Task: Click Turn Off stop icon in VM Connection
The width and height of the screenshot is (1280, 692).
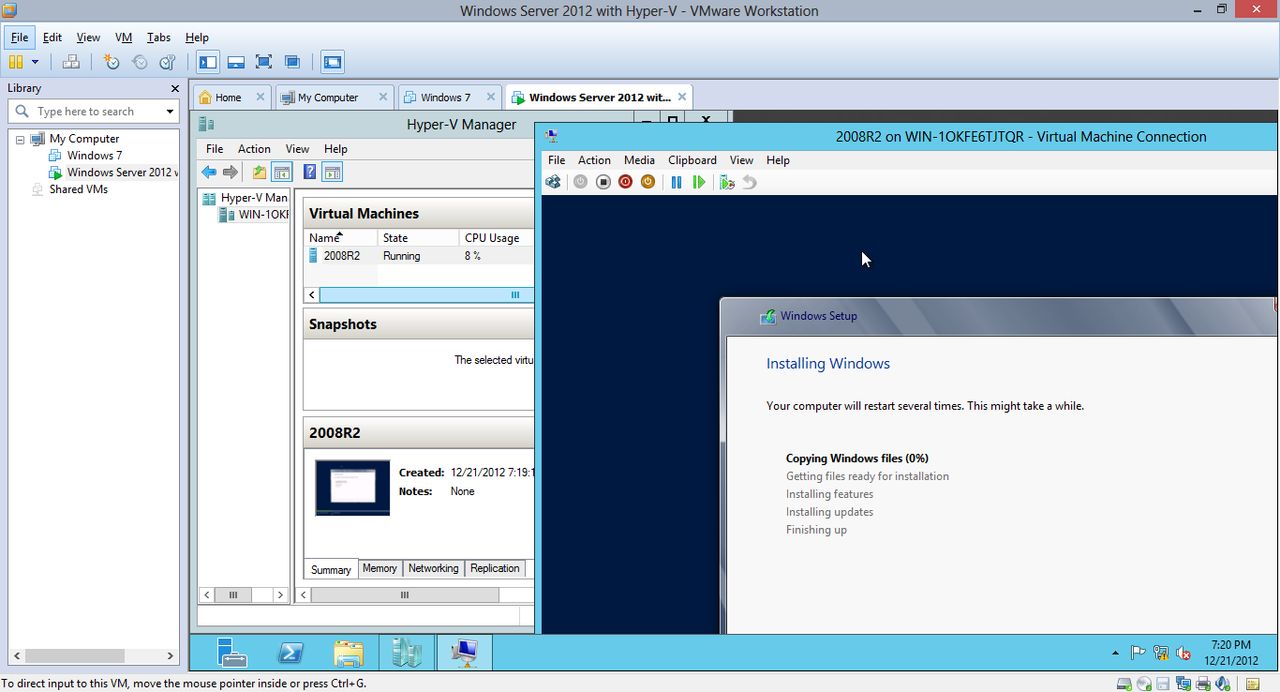Action: (603, 182)
